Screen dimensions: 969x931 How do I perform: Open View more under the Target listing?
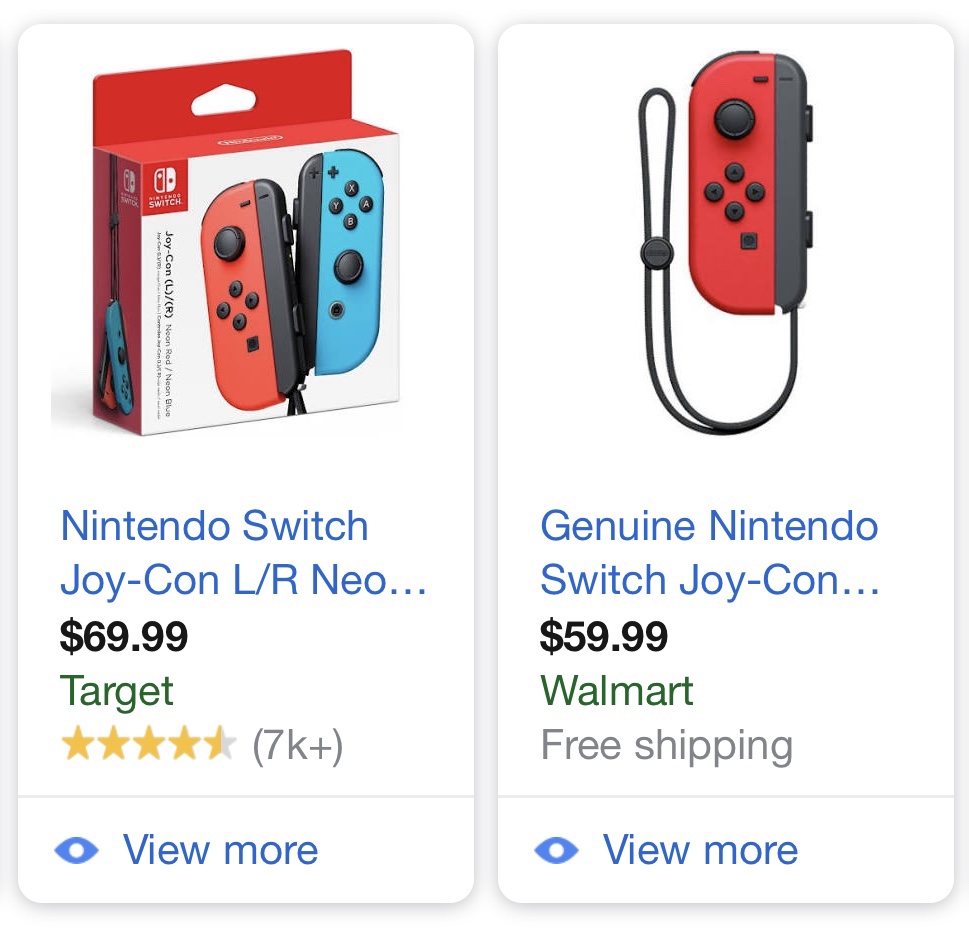tap(220, 851)
